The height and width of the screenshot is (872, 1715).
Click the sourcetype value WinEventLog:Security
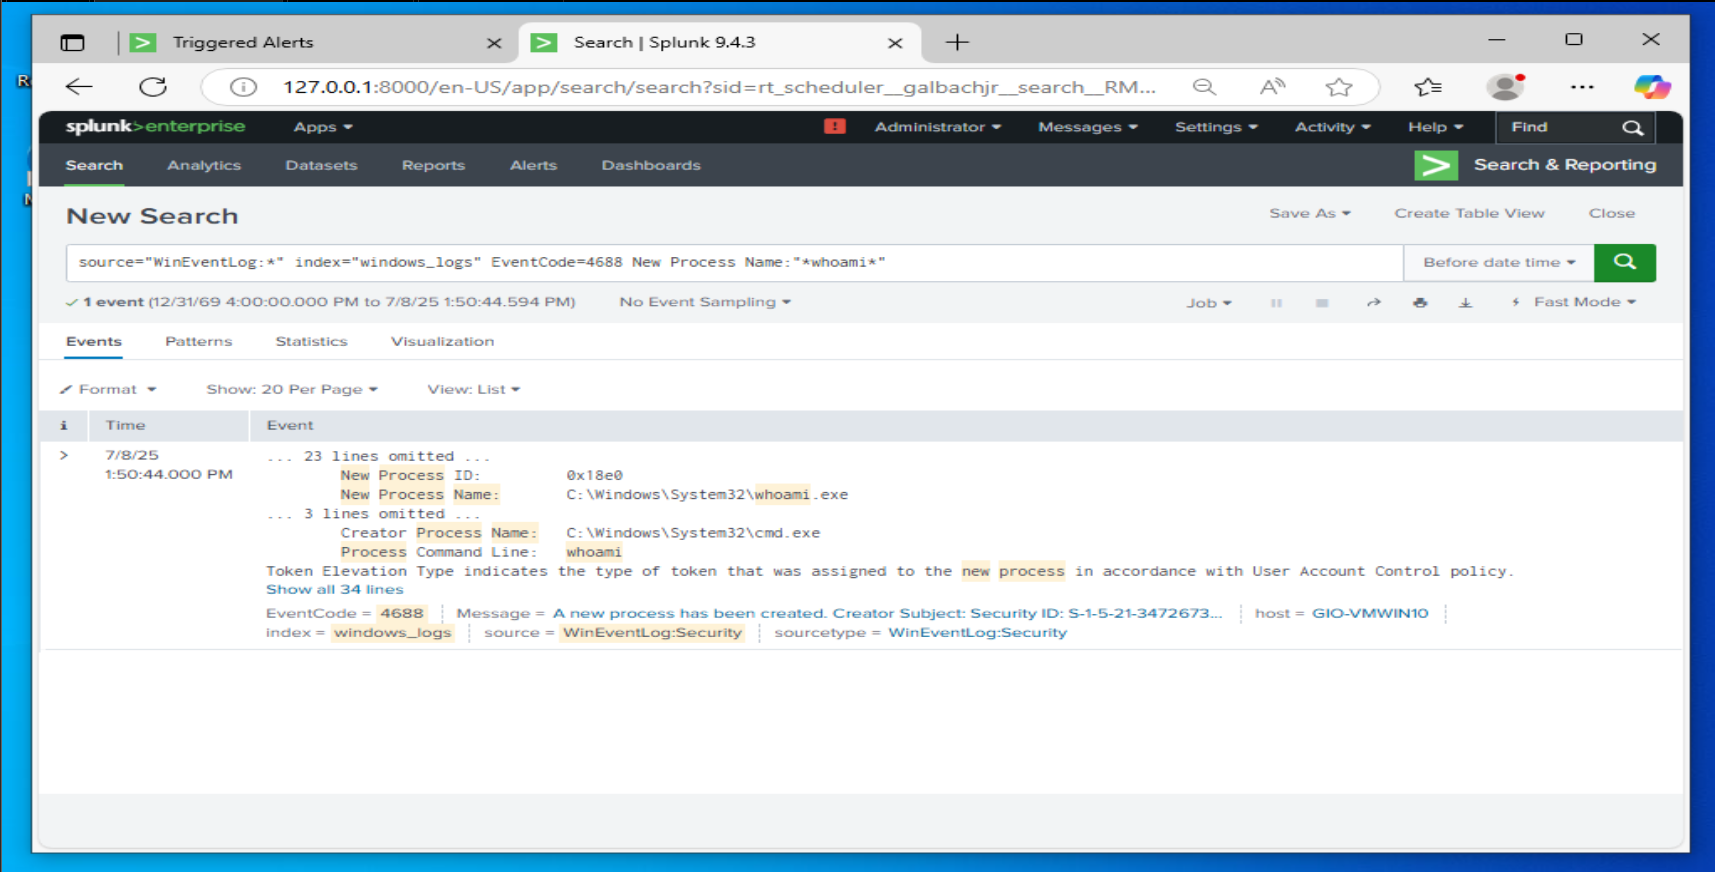(977, 632)
